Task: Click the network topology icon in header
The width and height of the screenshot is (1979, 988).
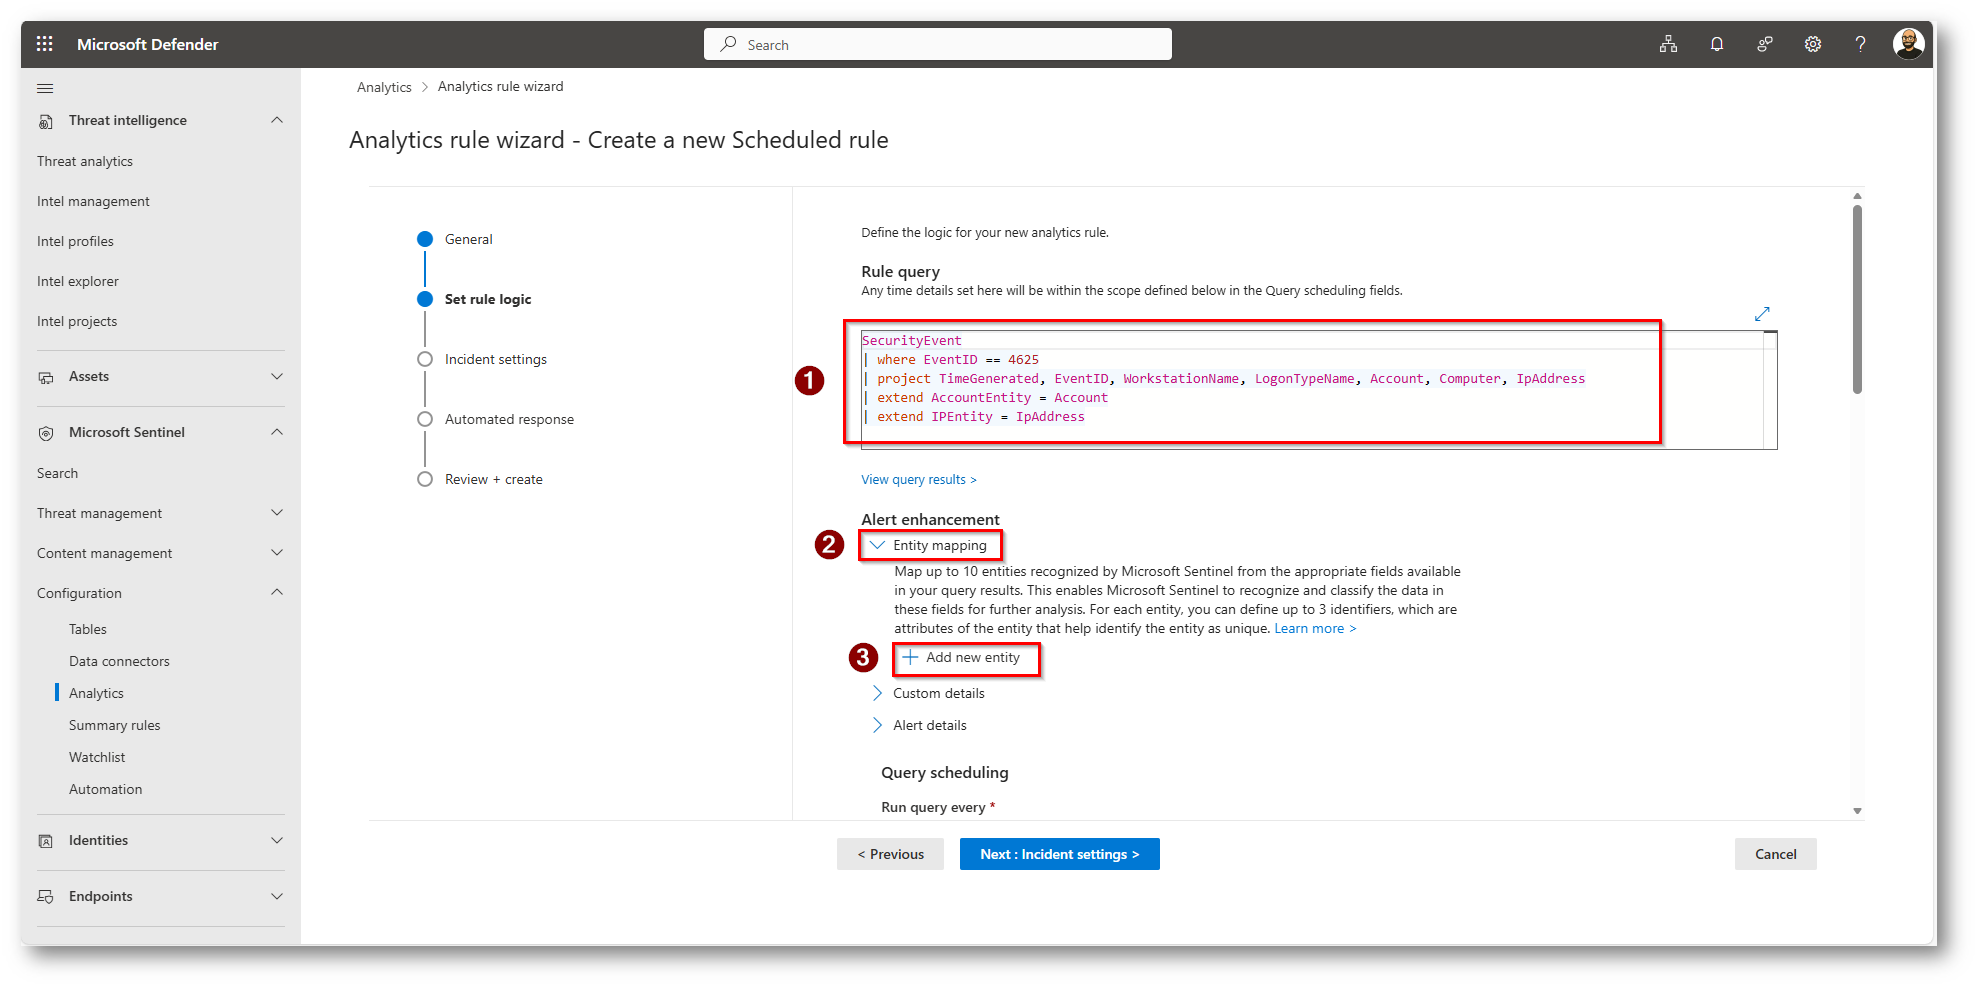Action: click(x=1668, y=44)
